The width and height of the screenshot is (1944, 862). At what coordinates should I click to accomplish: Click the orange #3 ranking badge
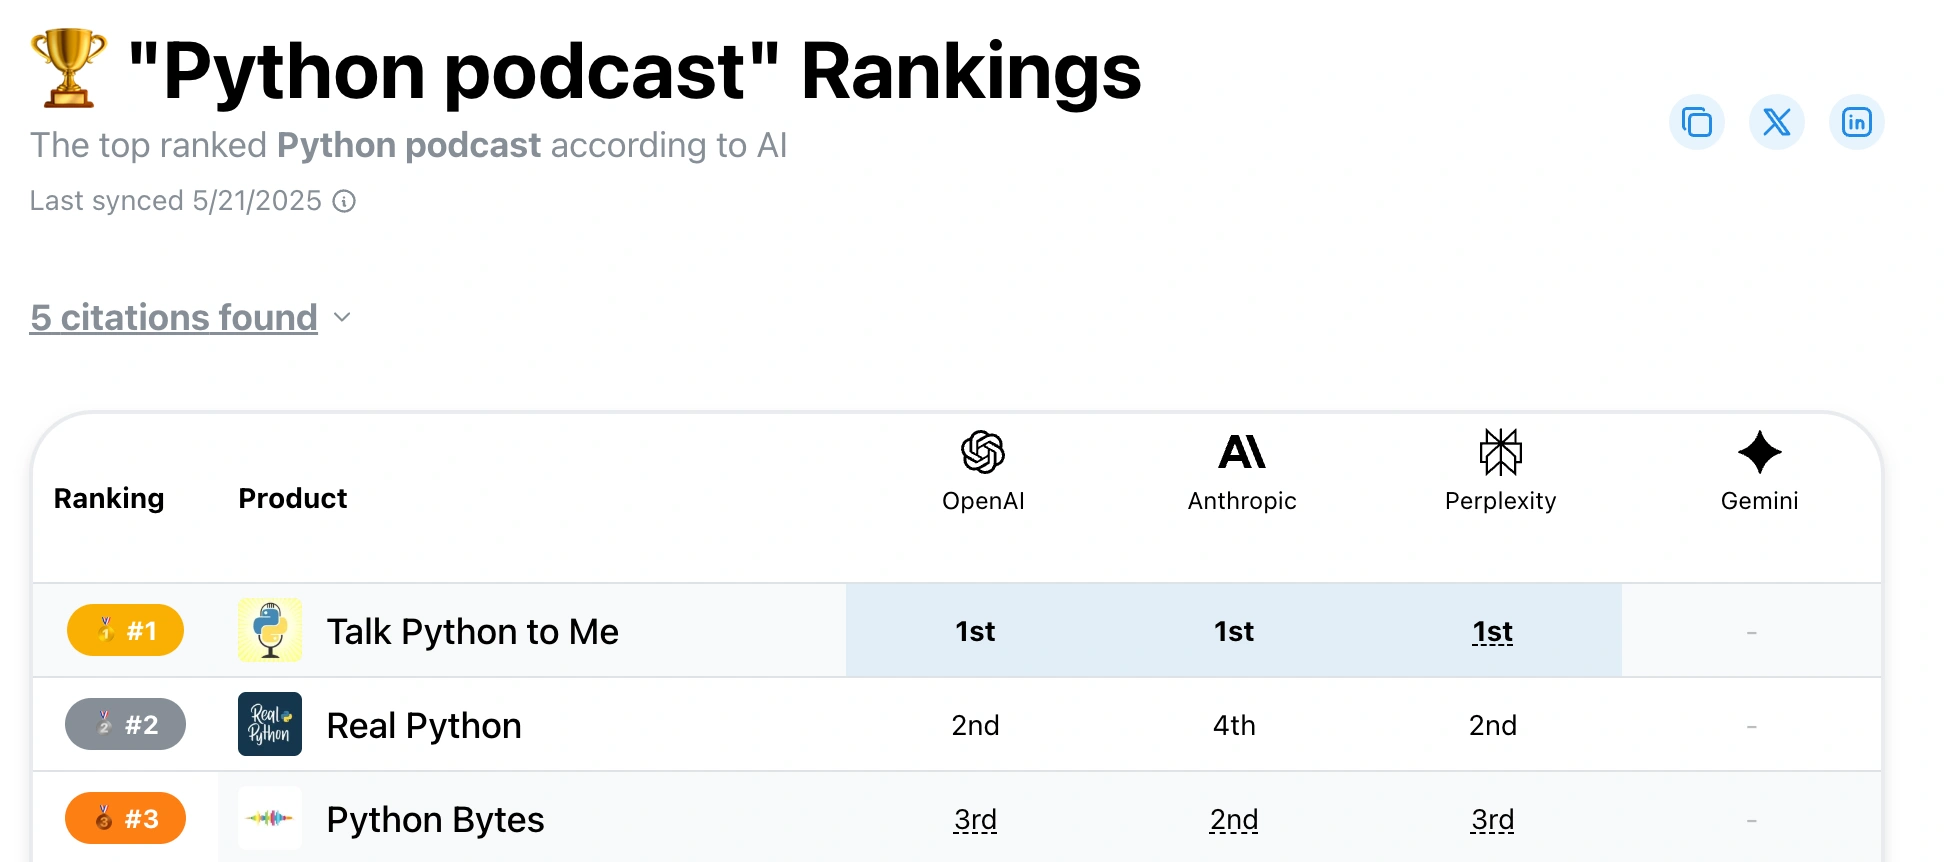click(x=125, y=818)
